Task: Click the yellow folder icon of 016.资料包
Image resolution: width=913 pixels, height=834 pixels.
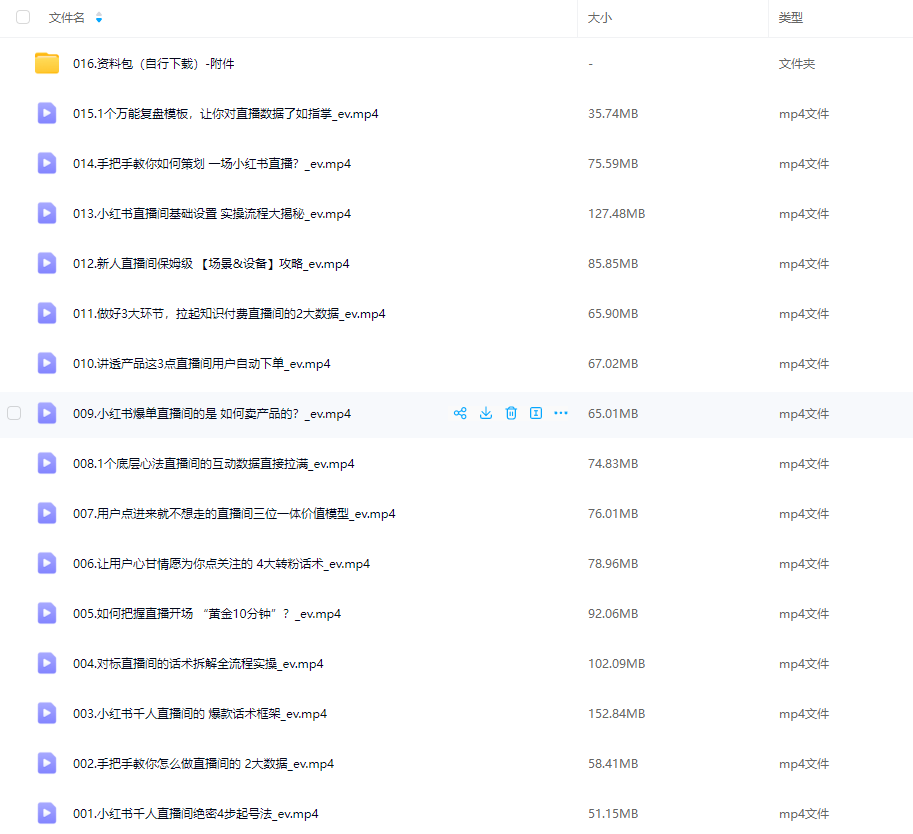Action: (47, 63)
